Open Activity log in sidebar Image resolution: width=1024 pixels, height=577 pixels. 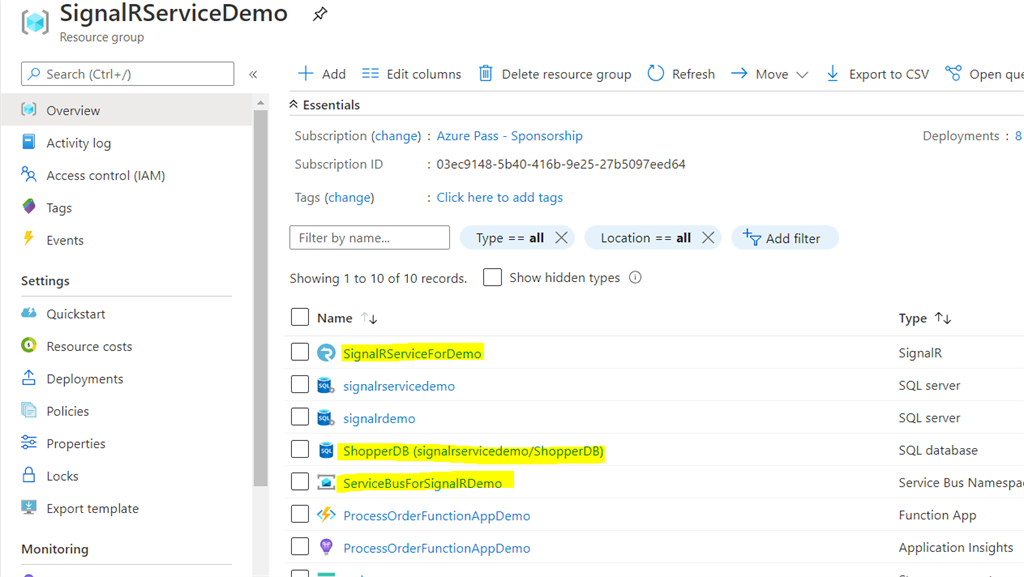[78, 143]
